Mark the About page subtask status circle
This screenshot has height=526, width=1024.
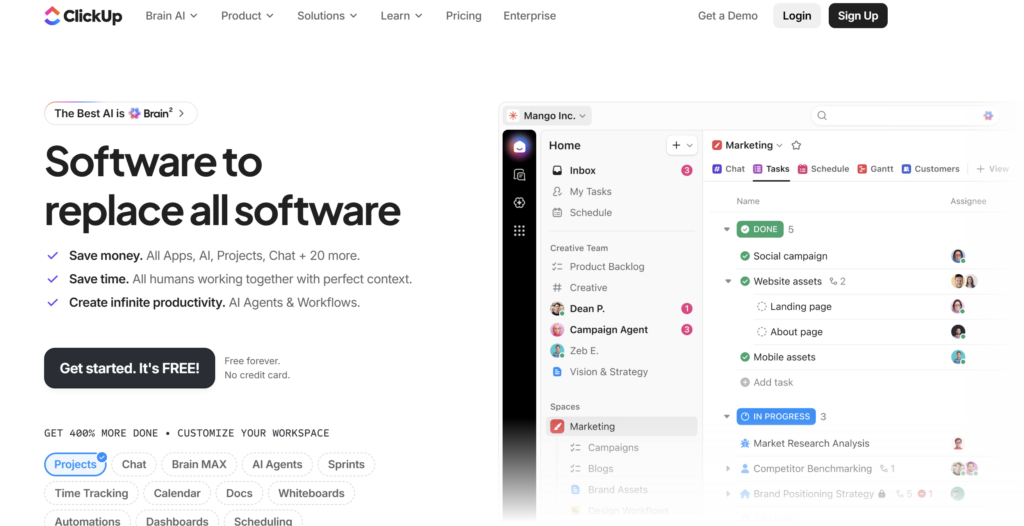(x=761, y=332)
